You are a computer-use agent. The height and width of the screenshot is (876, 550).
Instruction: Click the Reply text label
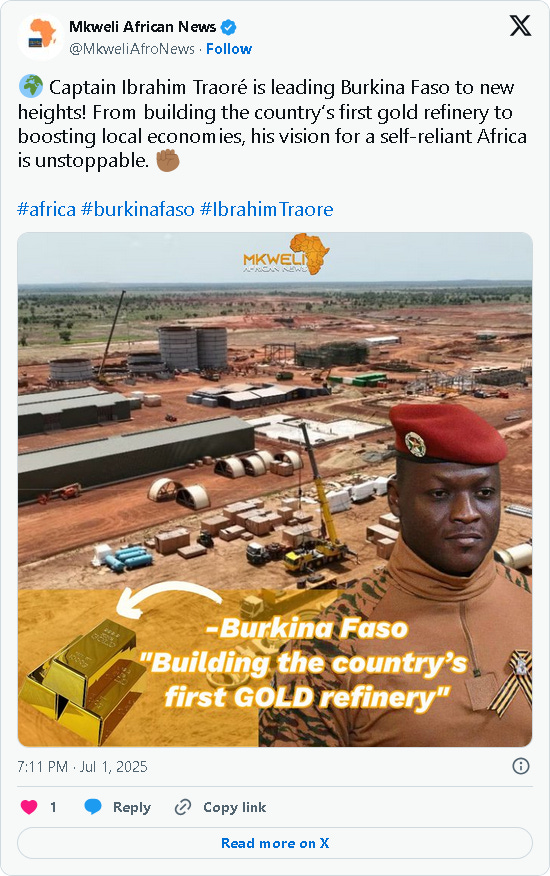[132, 807]
